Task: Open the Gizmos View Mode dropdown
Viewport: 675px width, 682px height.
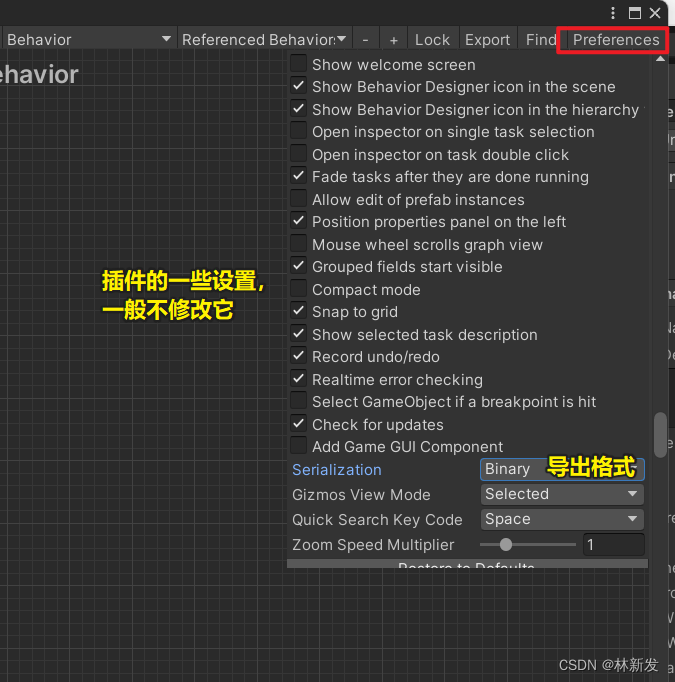Action: click(x=562, y=494)
